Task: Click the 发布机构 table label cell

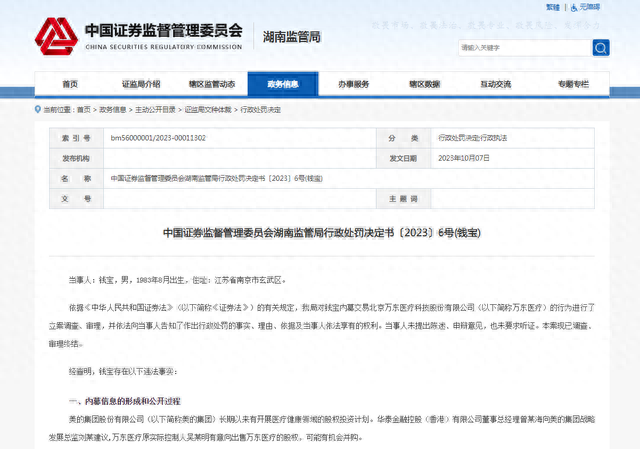Action: [x=76, y=158]
